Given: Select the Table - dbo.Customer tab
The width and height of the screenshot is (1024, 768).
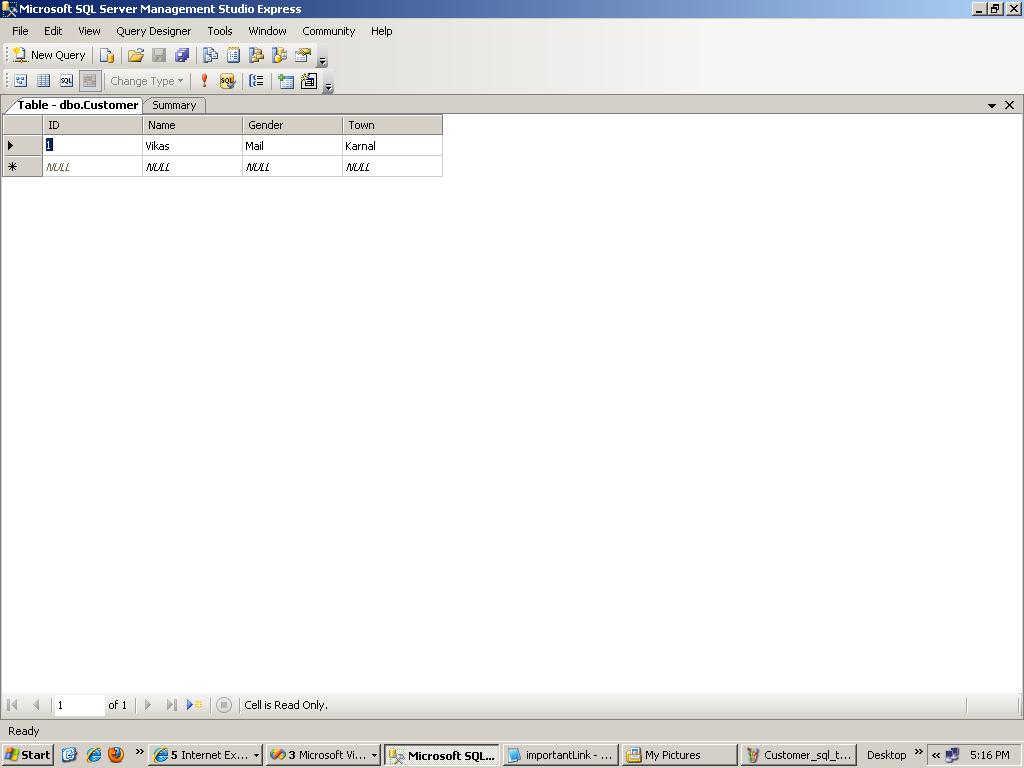Looking at the screenshot, I should pyautogui.click(x=77, y=105).
